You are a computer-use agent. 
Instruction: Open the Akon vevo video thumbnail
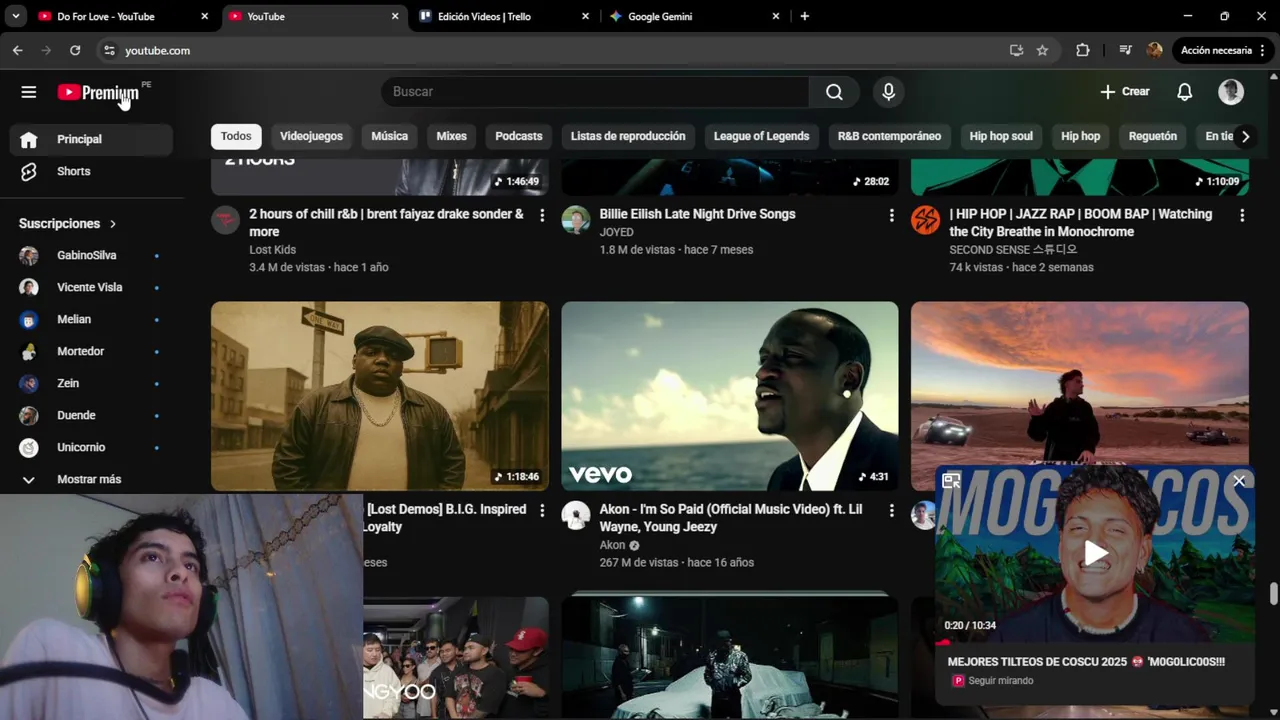(x=729, y=396)
